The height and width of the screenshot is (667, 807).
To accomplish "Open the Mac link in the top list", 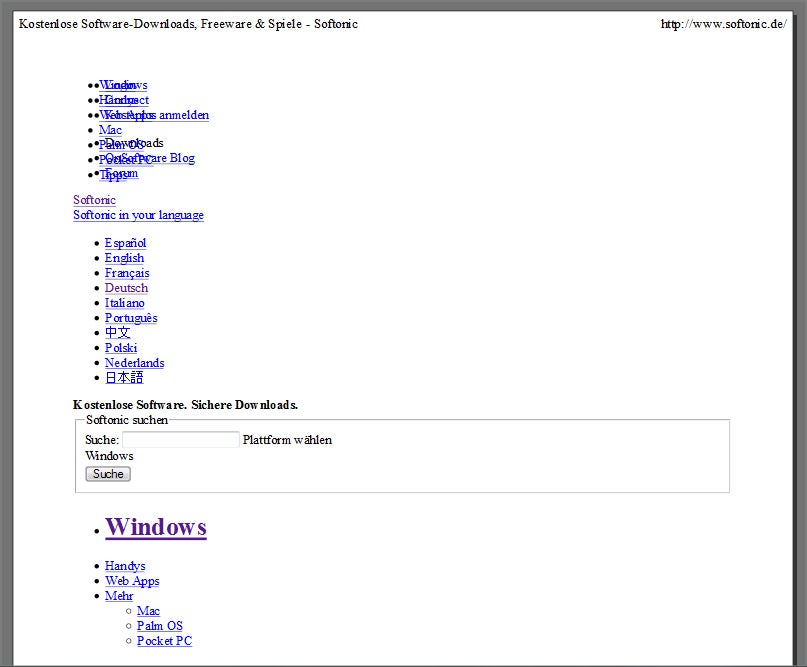I will (x=110, y=130).
